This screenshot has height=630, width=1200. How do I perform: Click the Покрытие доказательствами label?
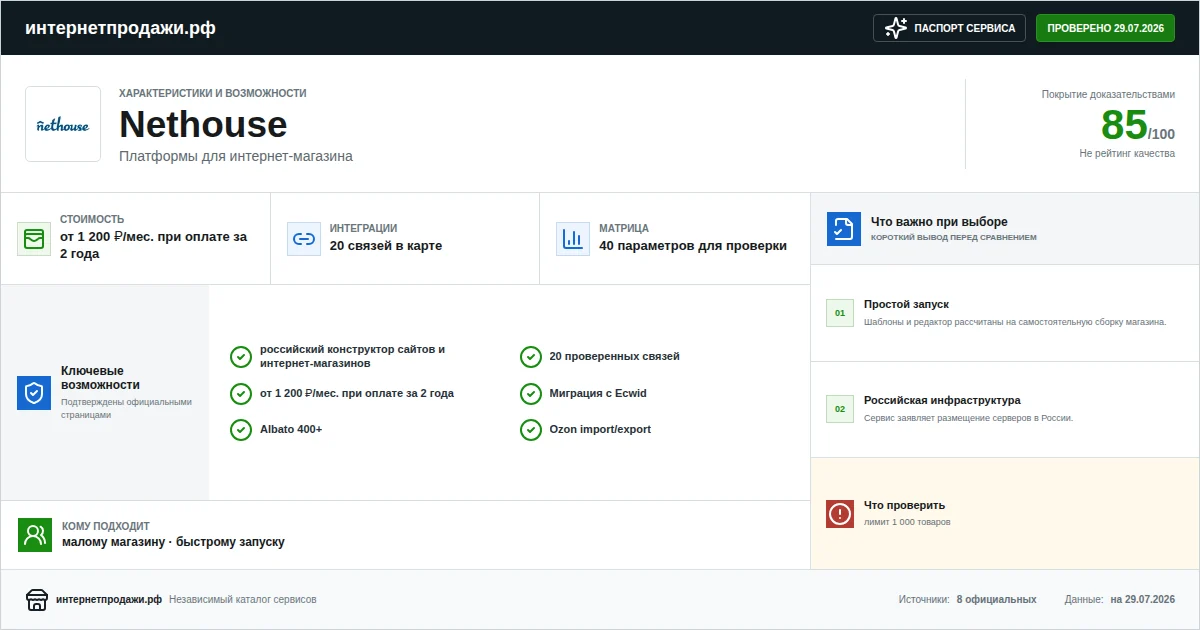pyautogui.click(x=1108, y=94)
